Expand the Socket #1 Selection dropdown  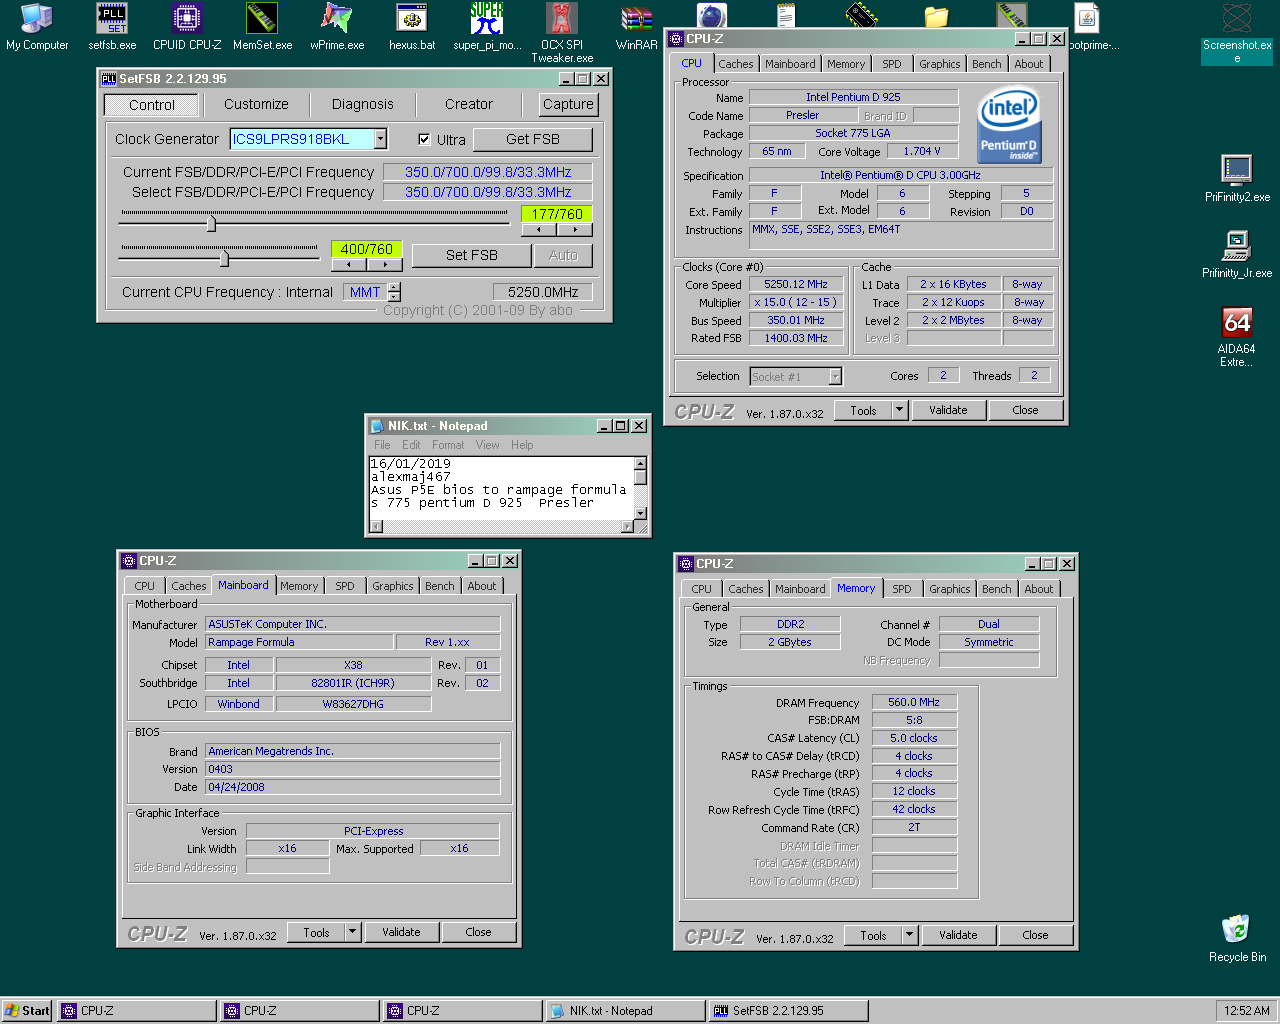(x=835, y=377)
